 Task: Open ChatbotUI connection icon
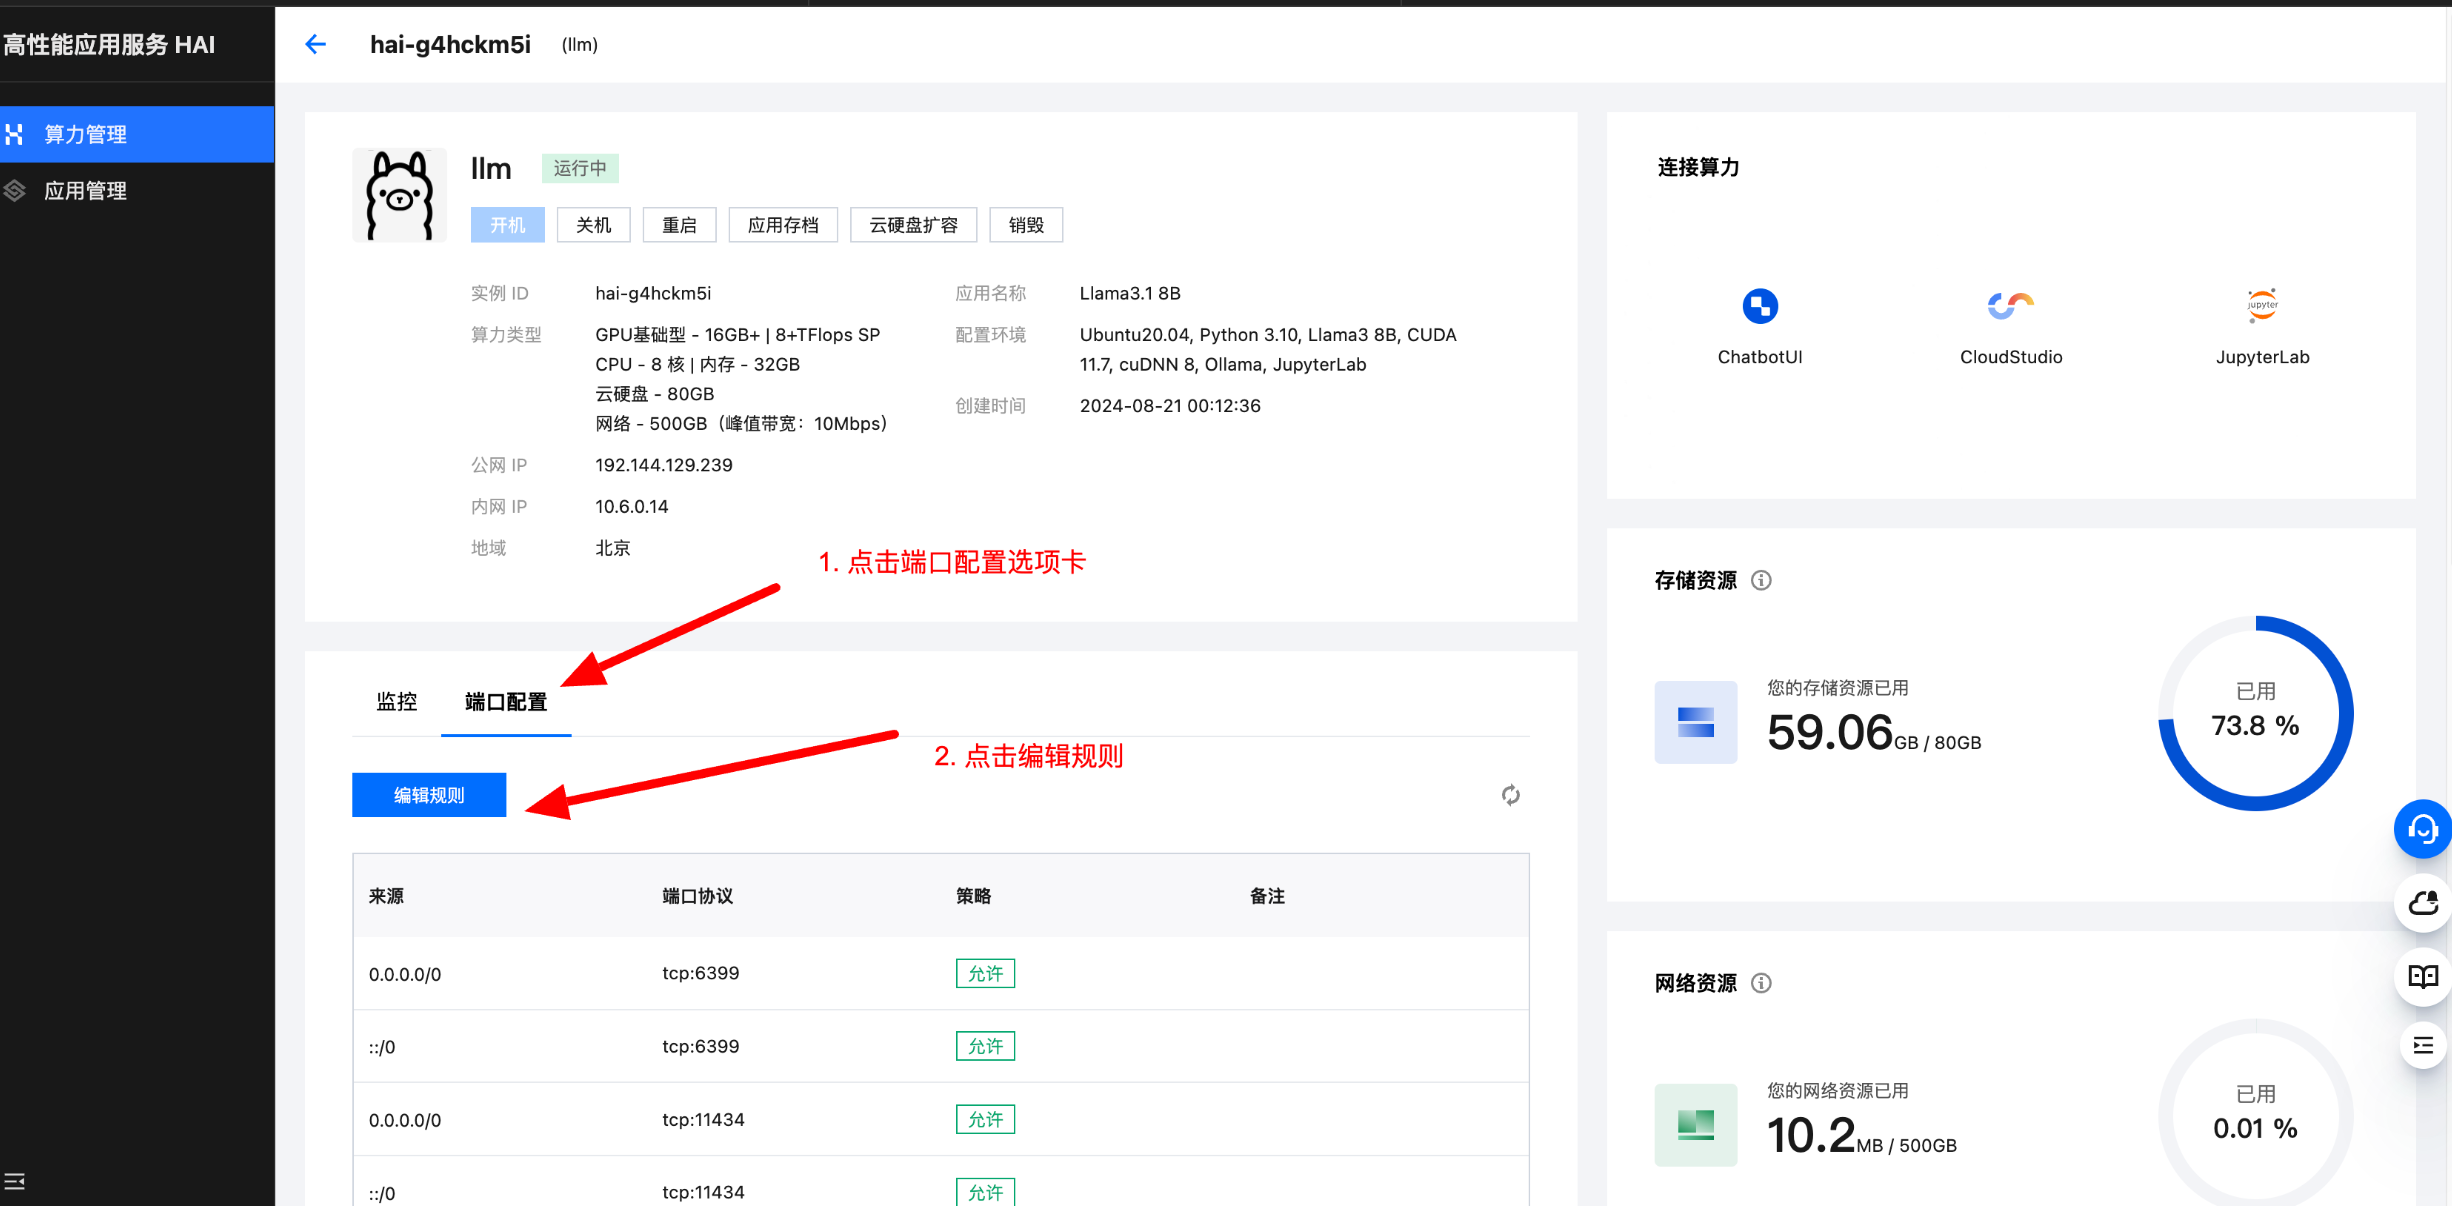(x=1759, y=306)
